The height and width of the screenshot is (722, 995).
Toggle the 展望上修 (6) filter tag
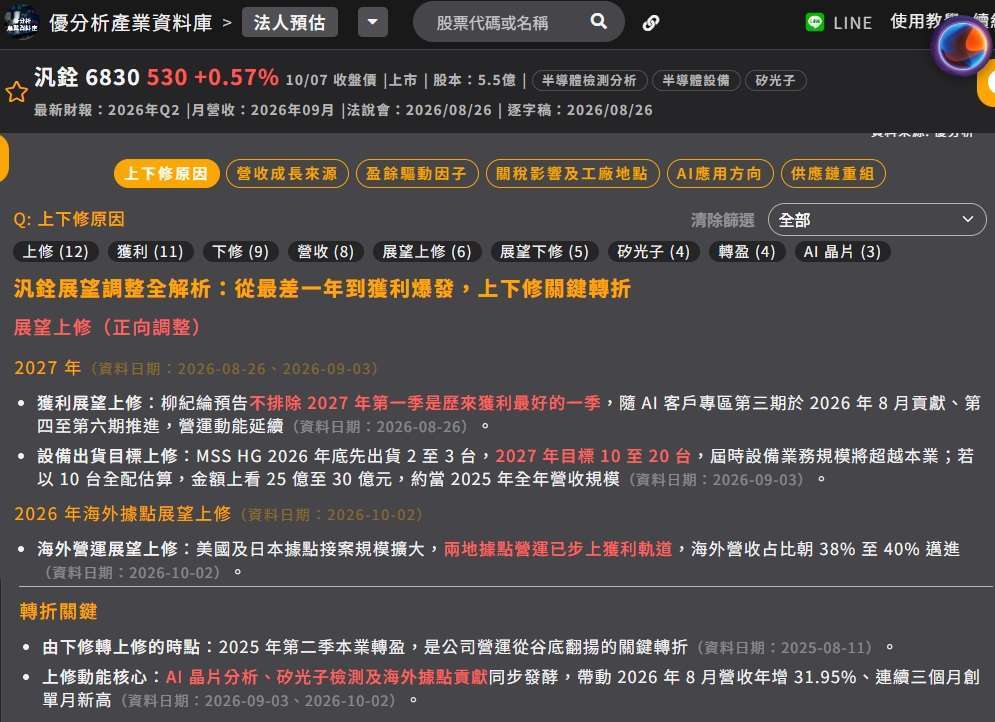(427, 252)
